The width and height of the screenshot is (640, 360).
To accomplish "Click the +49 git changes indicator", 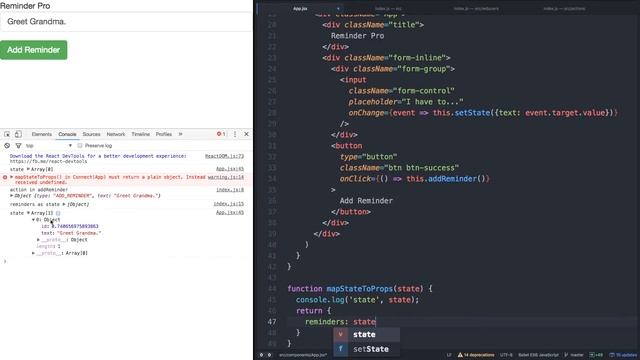I will 596,355.
